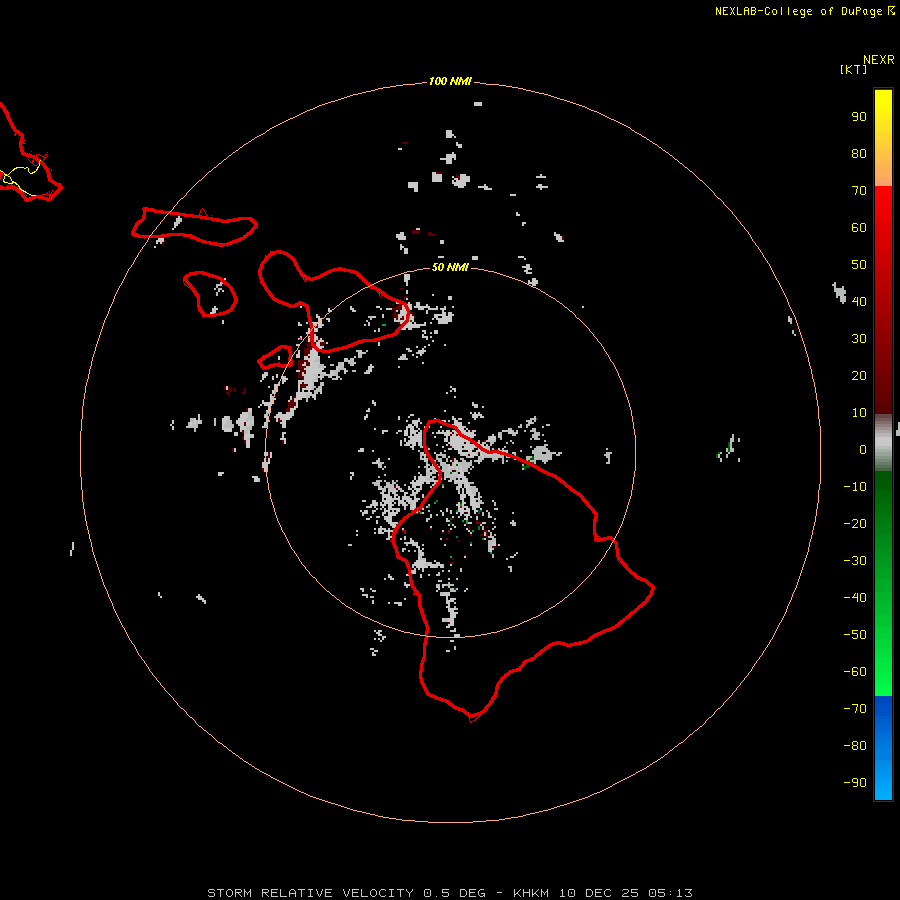Click the -20 value on velocity scale
Image resolution: width=900 pixels, height=900 pixels.
point(855,523)
